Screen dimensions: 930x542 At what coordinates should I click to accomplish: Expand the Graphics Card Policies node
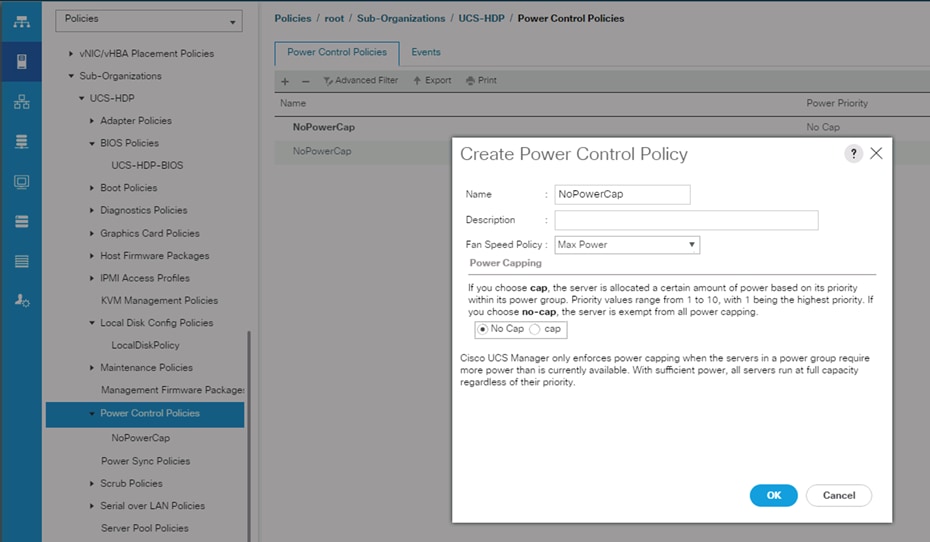(92, 233)
